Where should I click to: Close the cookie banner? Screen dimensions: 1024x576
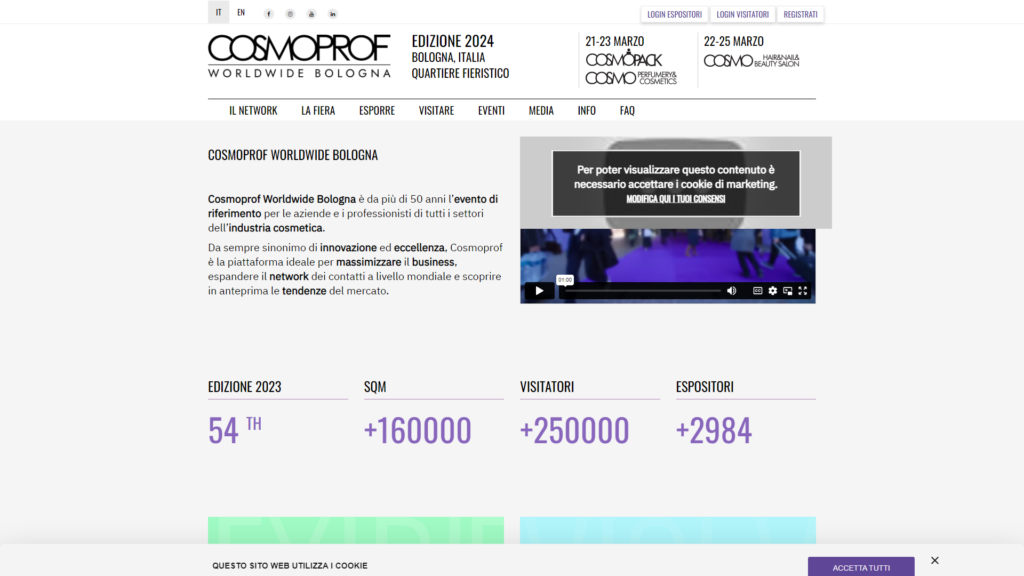point(935,560)
